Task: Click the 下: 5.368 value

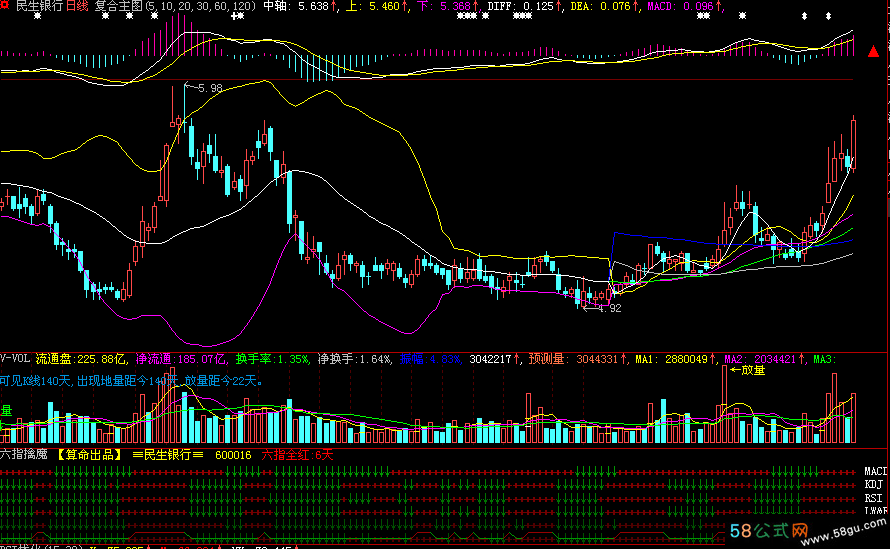Action: [448, 6]
